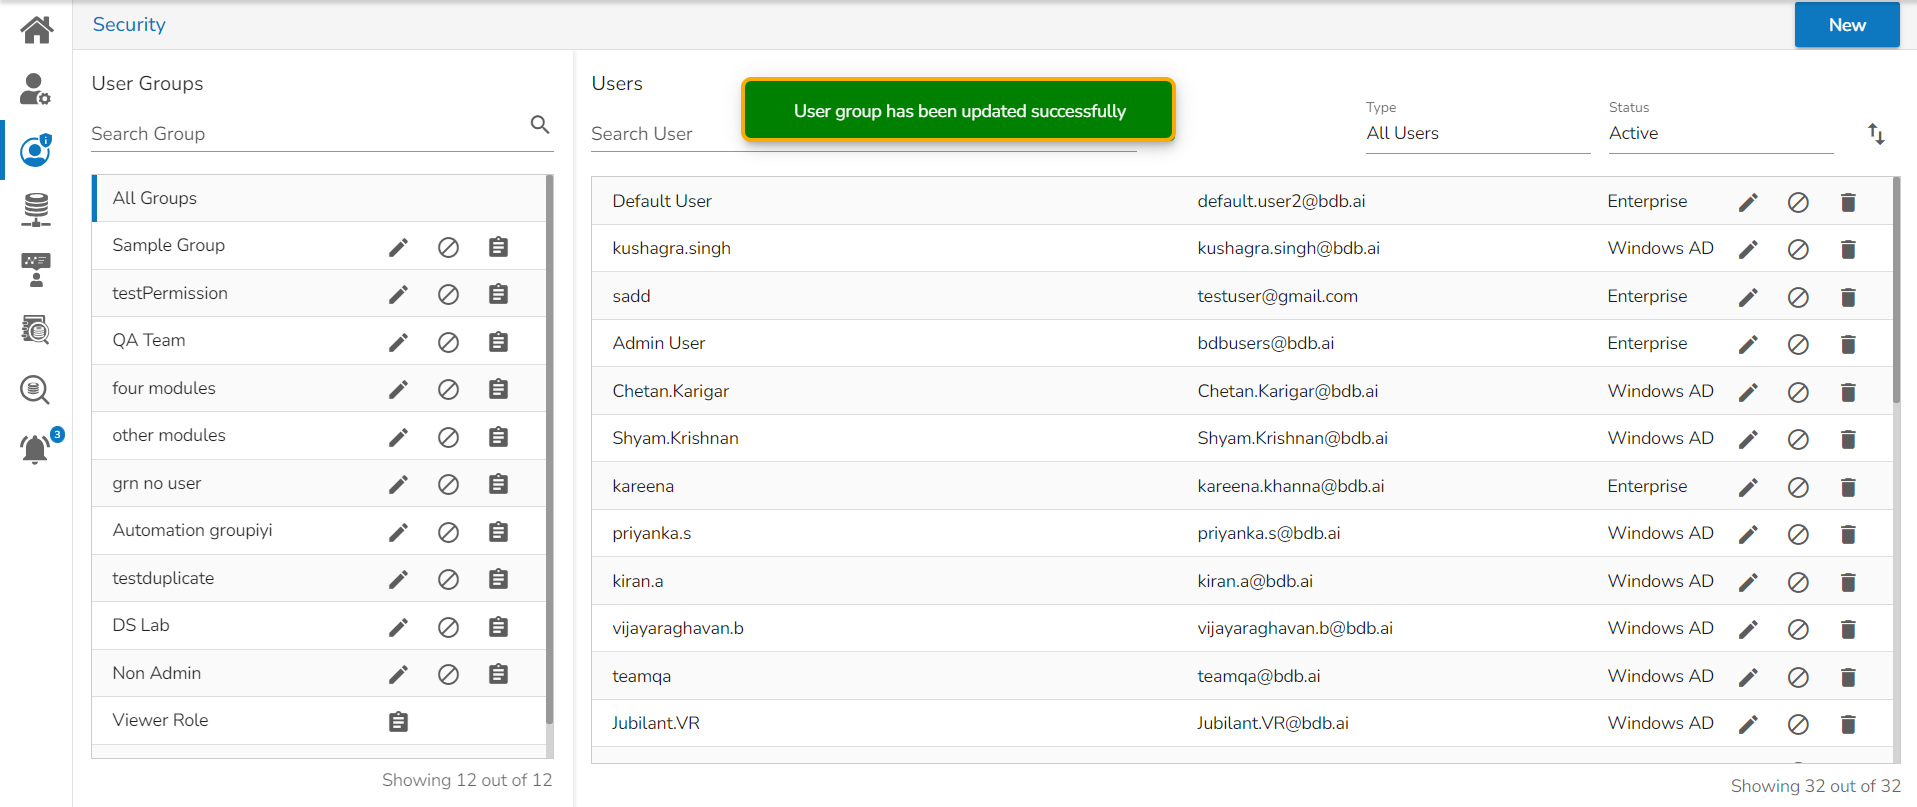The height and width of the screenshot is (807, 1917).
Task: Open the user settings sidebar icon
Action: (36, 90)
